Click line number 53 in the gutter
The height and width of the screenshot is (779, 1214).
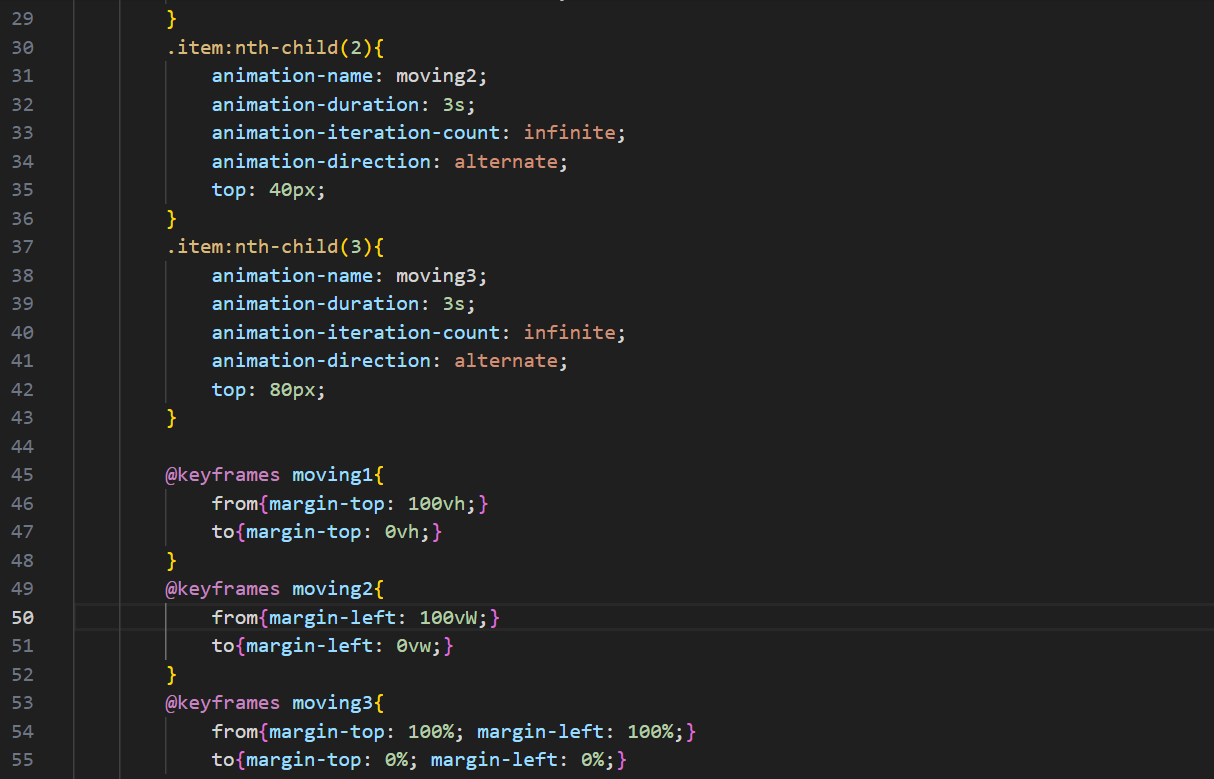click(22, 703)
